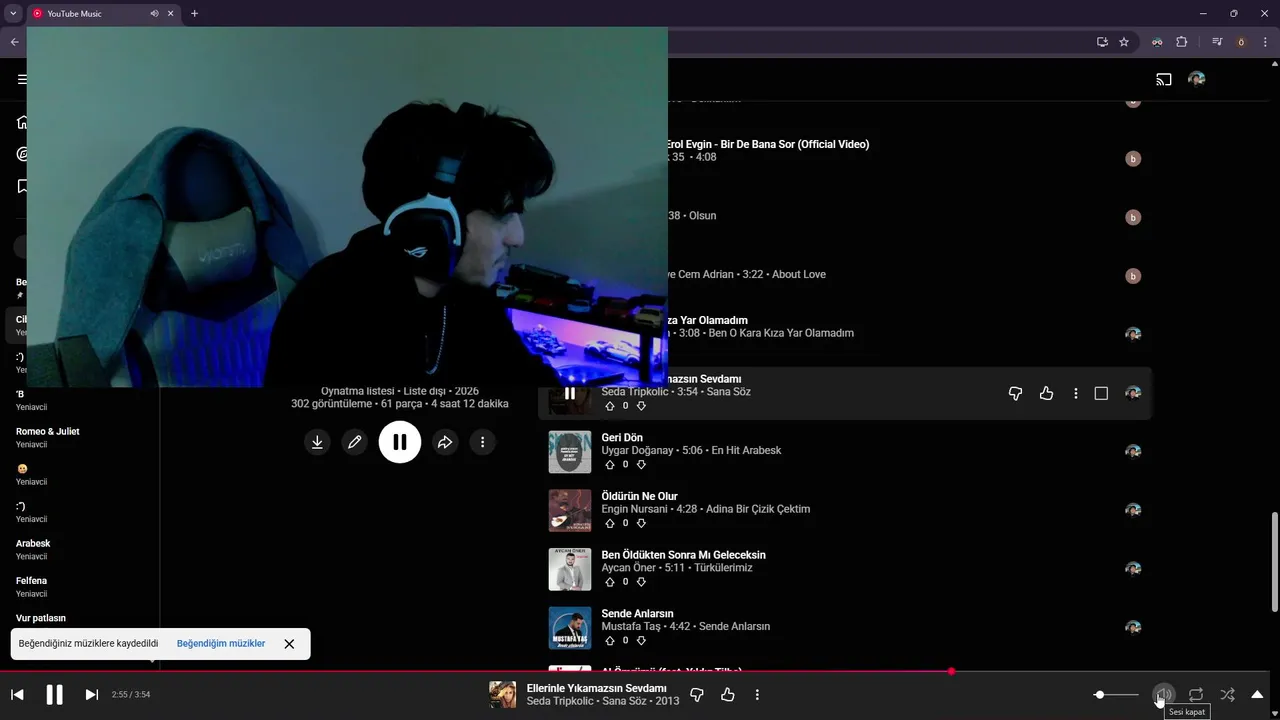This screenshot has height=720, width=1280.
Task: Bookmark this page with star icon
Action: pos(1124,42)
